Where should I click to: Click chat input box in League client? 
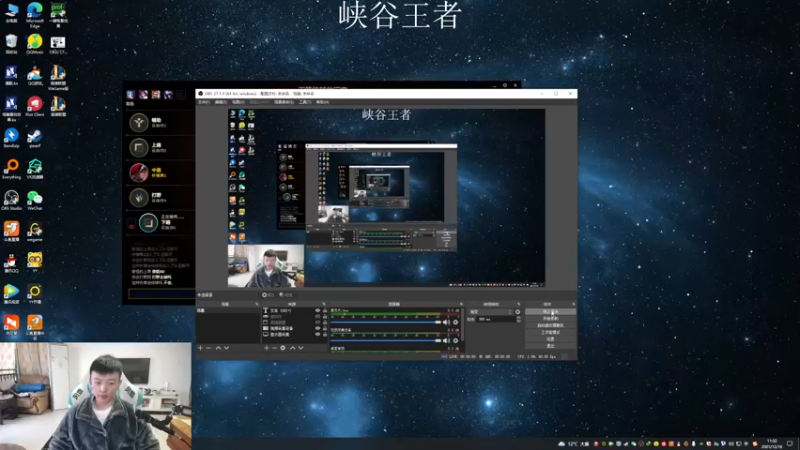tap(161, 293)
